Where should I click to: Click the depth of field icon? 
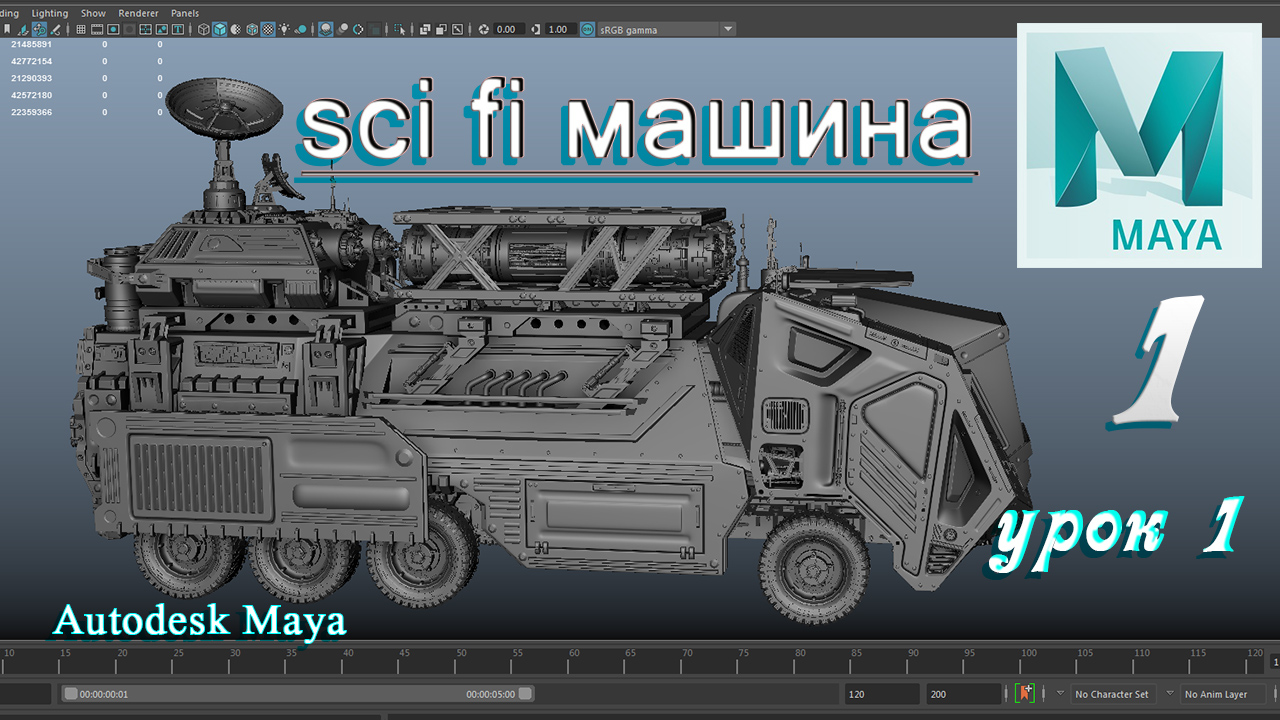375,29
